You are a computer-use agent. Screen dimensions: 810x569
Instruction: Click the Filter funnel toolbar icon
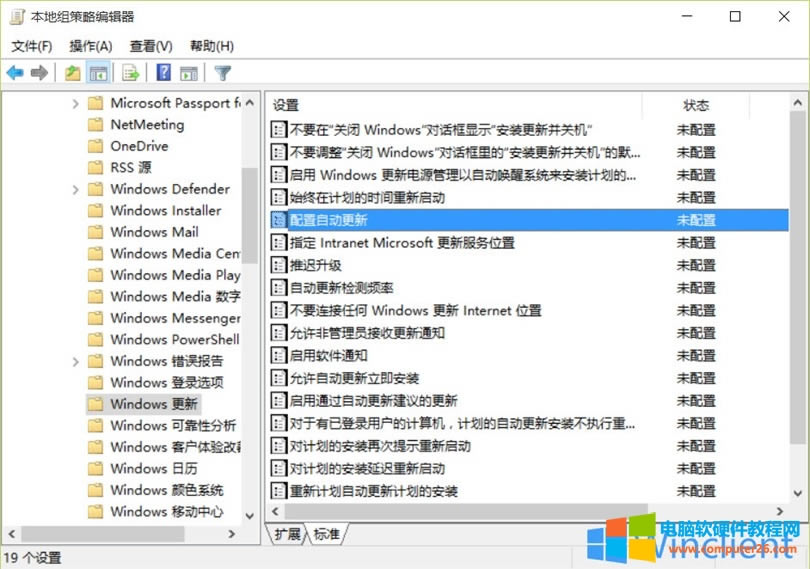coord(223,73)
